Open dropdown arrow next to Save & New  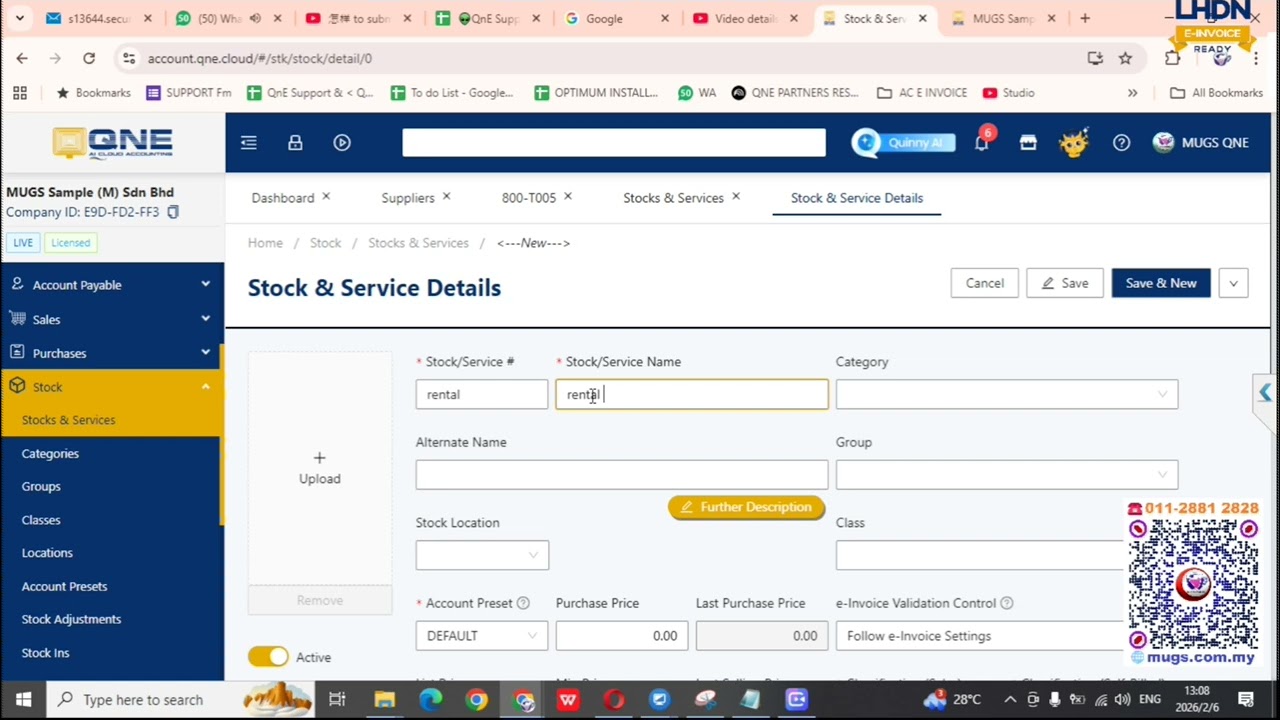coord(1233,283)
